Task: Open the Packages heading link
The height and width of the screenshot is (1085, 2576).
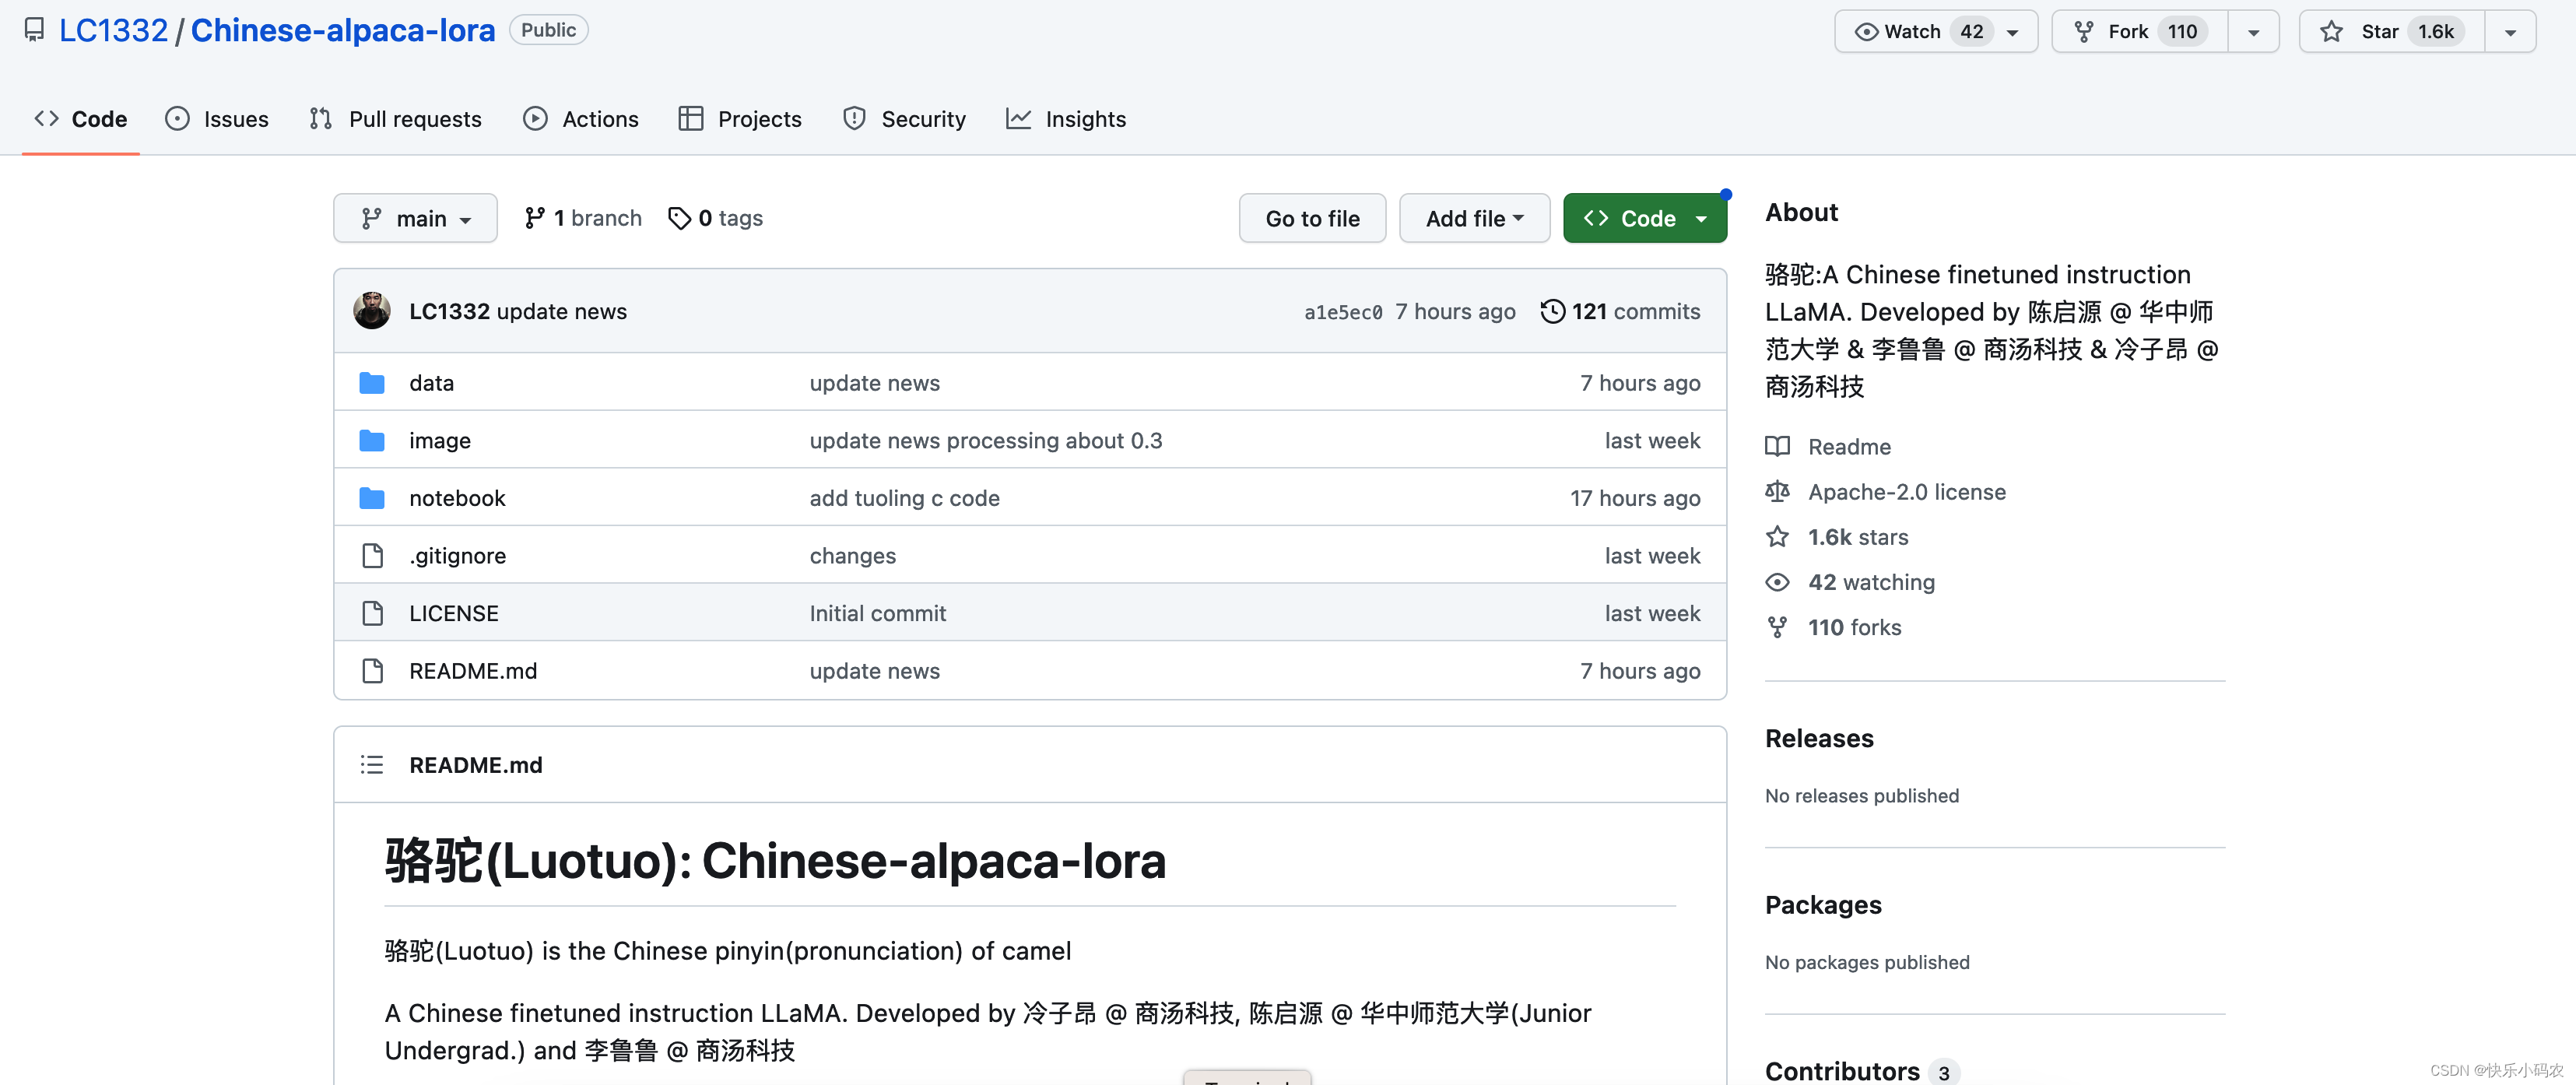Action: [1823, 904]
